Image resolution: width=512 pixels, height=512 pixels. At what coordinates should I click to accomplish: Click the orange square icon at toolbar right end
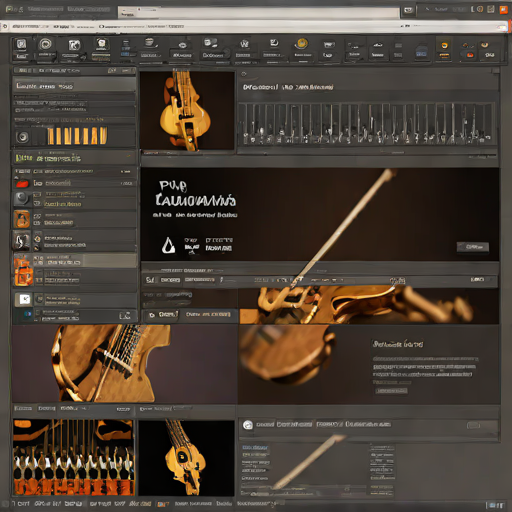point(503,9)
